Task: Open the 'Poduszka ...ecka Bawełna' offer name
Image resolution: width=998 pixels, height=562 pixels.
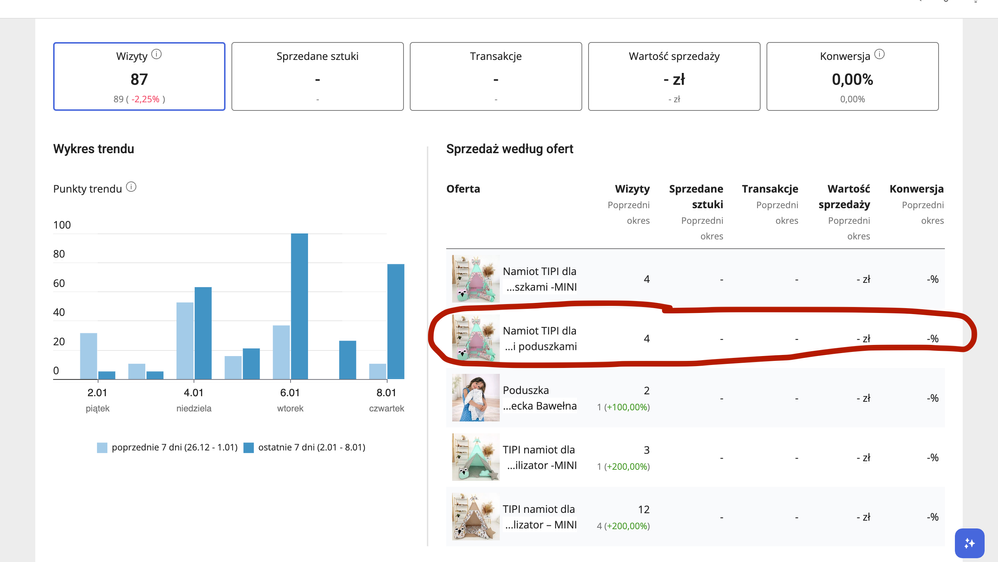Action: point(539,398)
